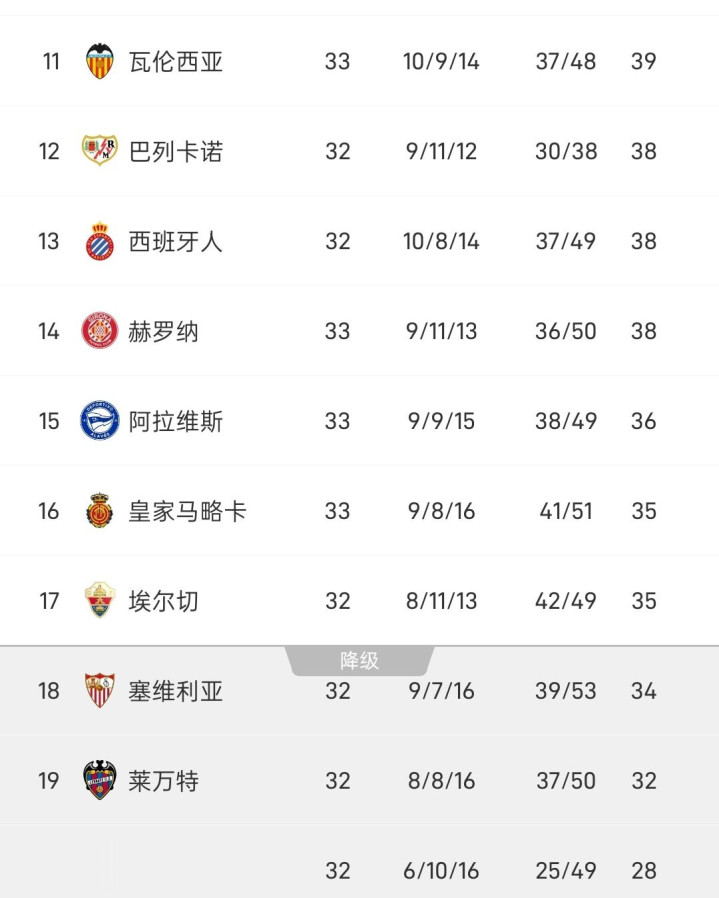Open team 瓦伦西亚 from the standings

(176, 61)
